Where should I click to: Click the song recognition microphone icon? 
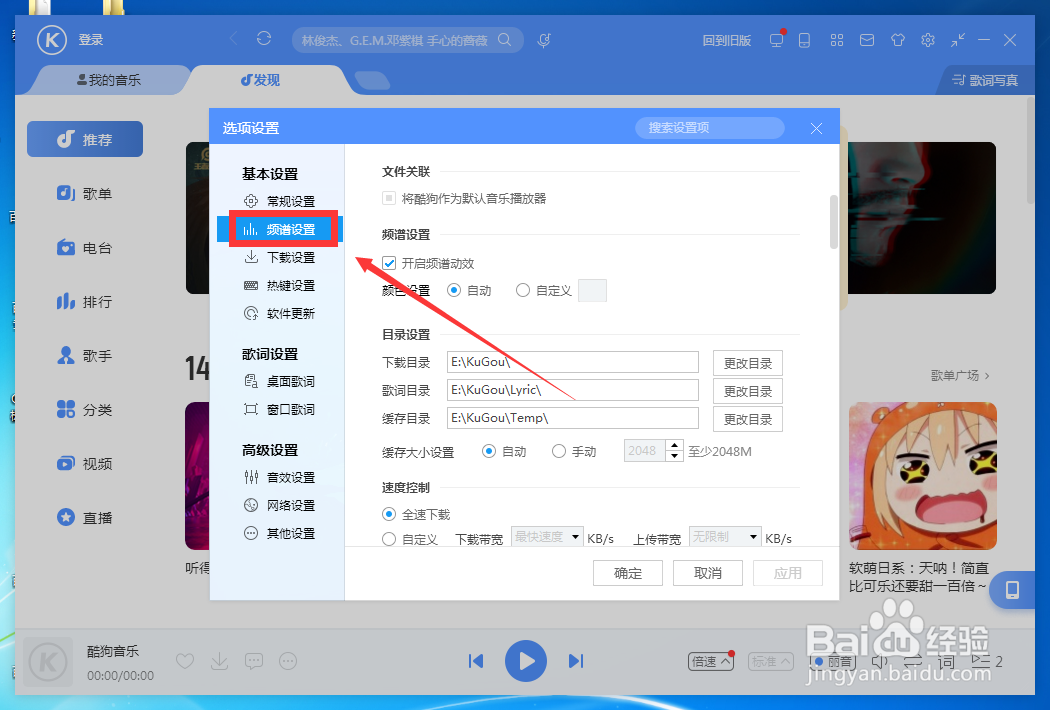point(543,40)
